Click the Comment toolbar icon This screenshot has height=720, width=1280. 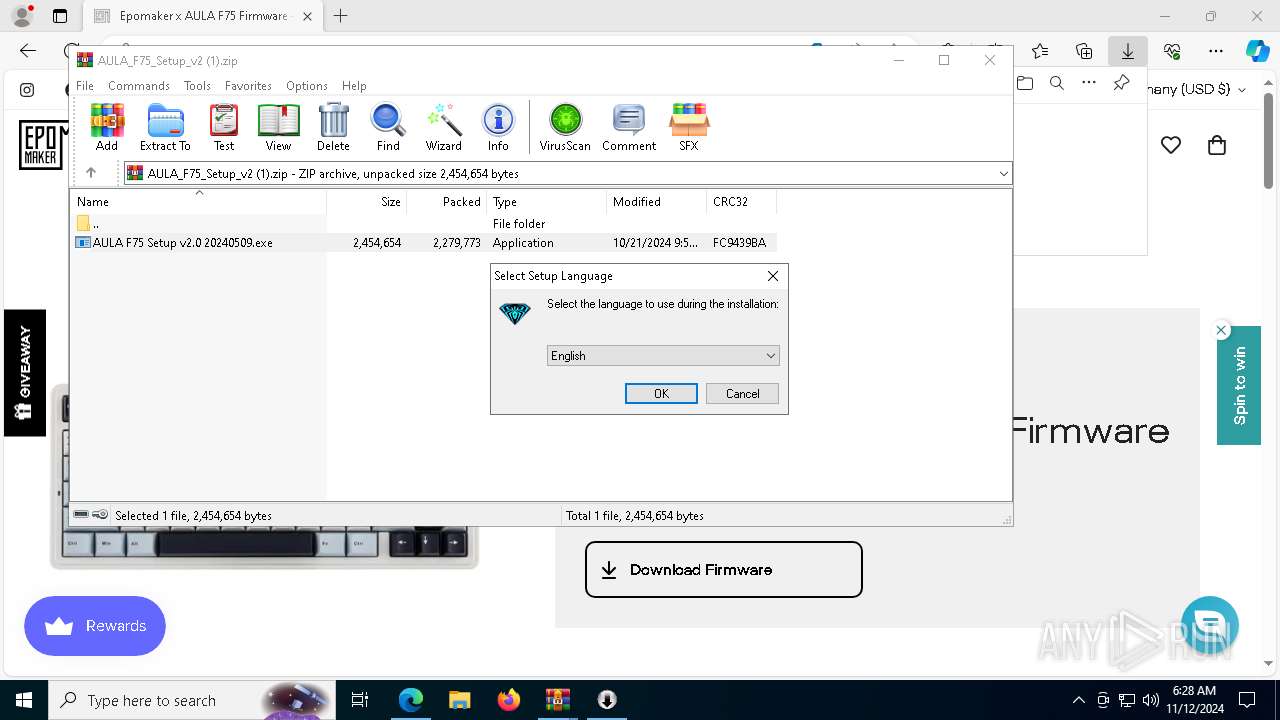pyautogui.click(x=629, y=127)
